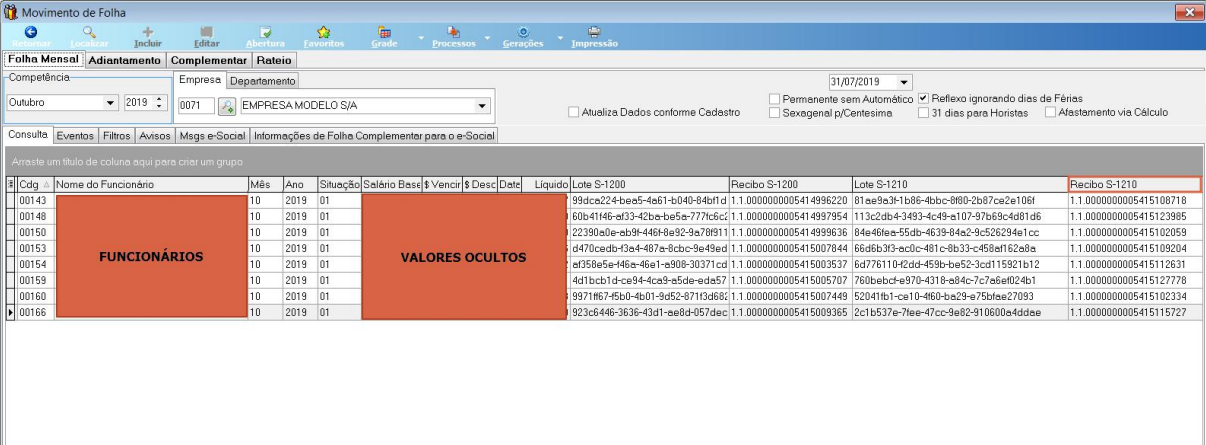Click the Salário Base column header
Screen dimensions: 1206x445
392,185
